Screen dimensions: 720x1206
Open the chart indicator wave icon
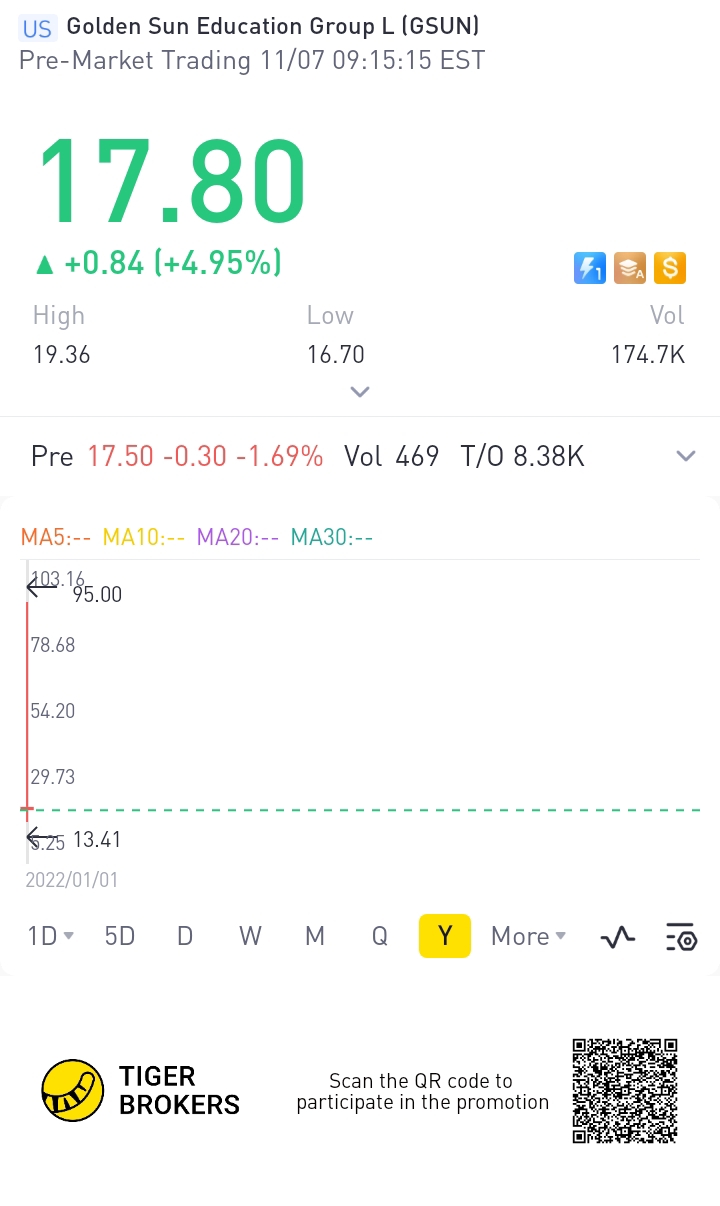(618, 937)
